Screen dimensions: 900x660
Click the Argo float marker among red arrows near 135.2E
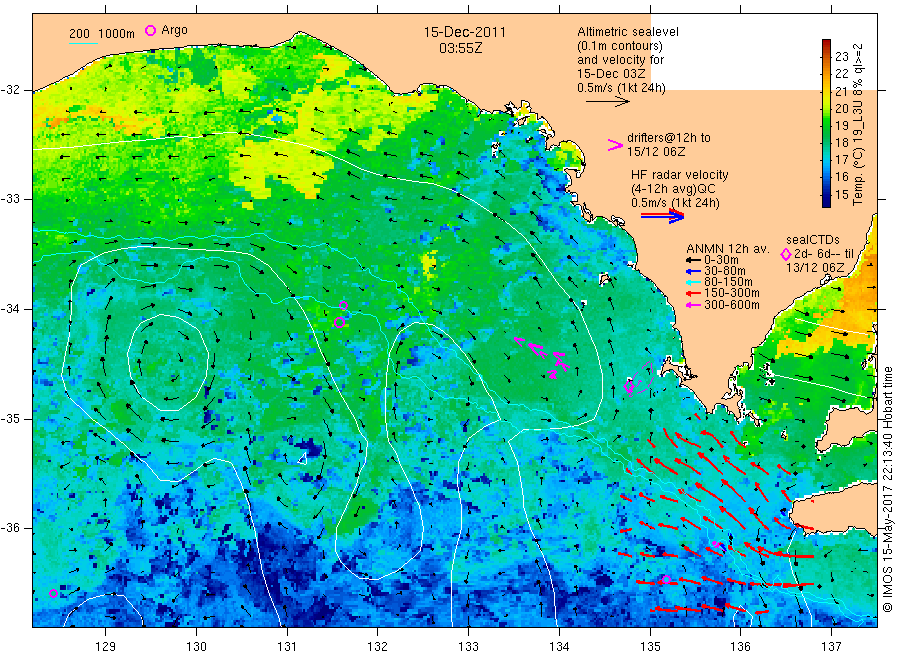pyautogui.click(x=666, y=580)
